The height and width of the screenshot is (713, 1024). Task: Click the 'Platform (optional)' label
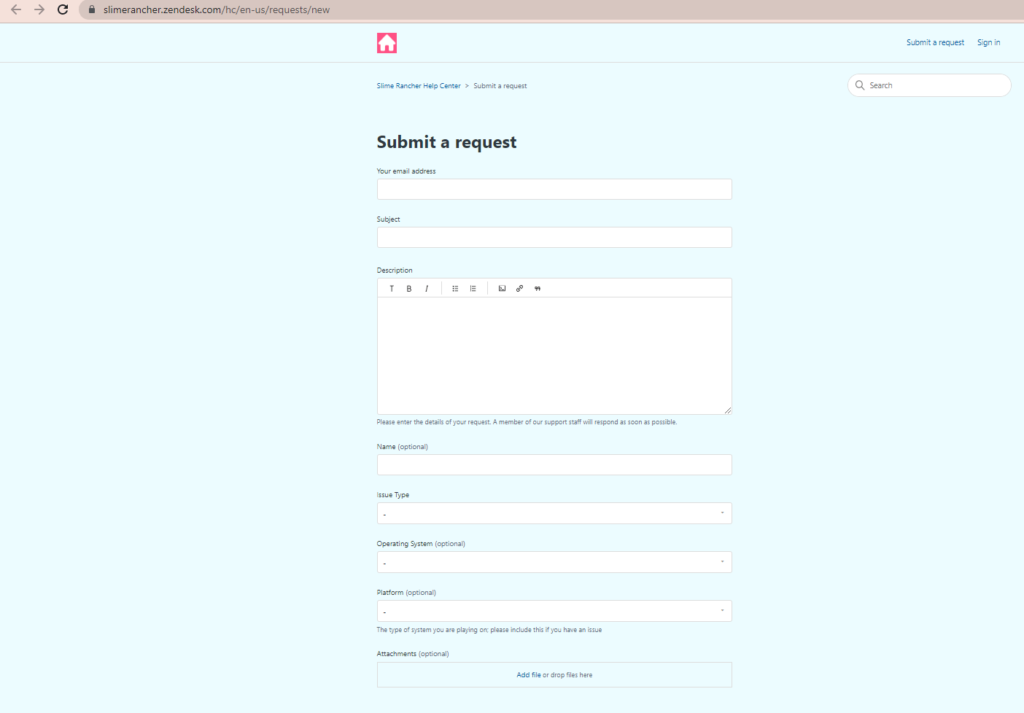(x=406, y=593)
